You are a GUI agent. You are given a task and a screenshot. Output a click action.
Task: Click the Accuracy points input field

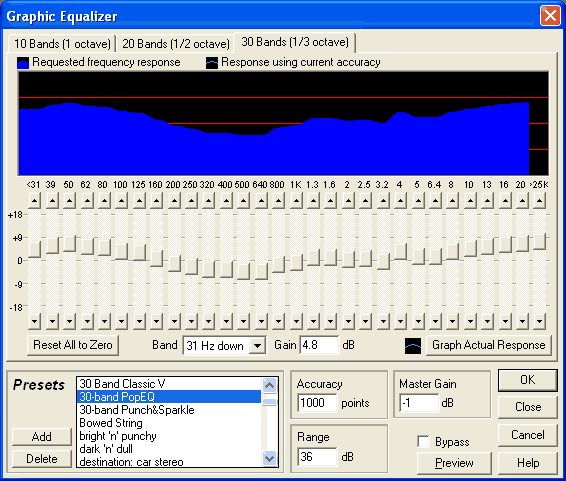coord(317,403)
